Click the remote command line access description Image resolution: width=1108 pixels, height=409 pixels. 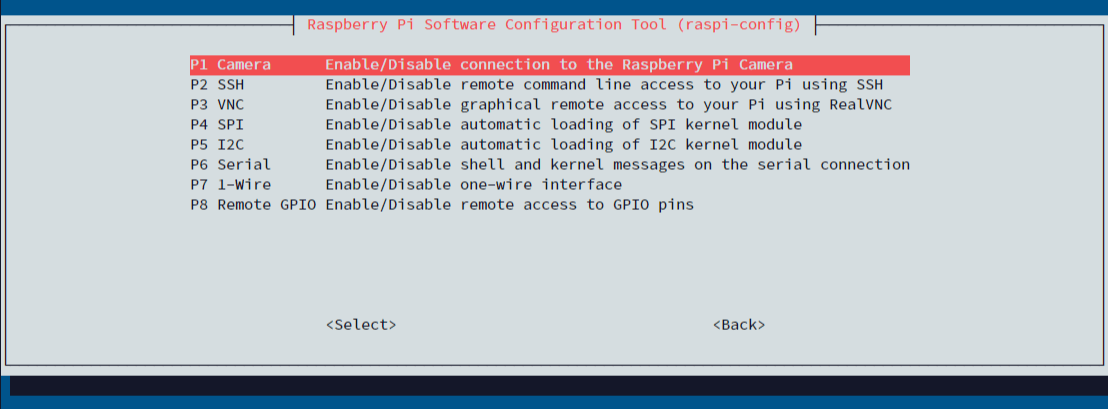[604, 85]
